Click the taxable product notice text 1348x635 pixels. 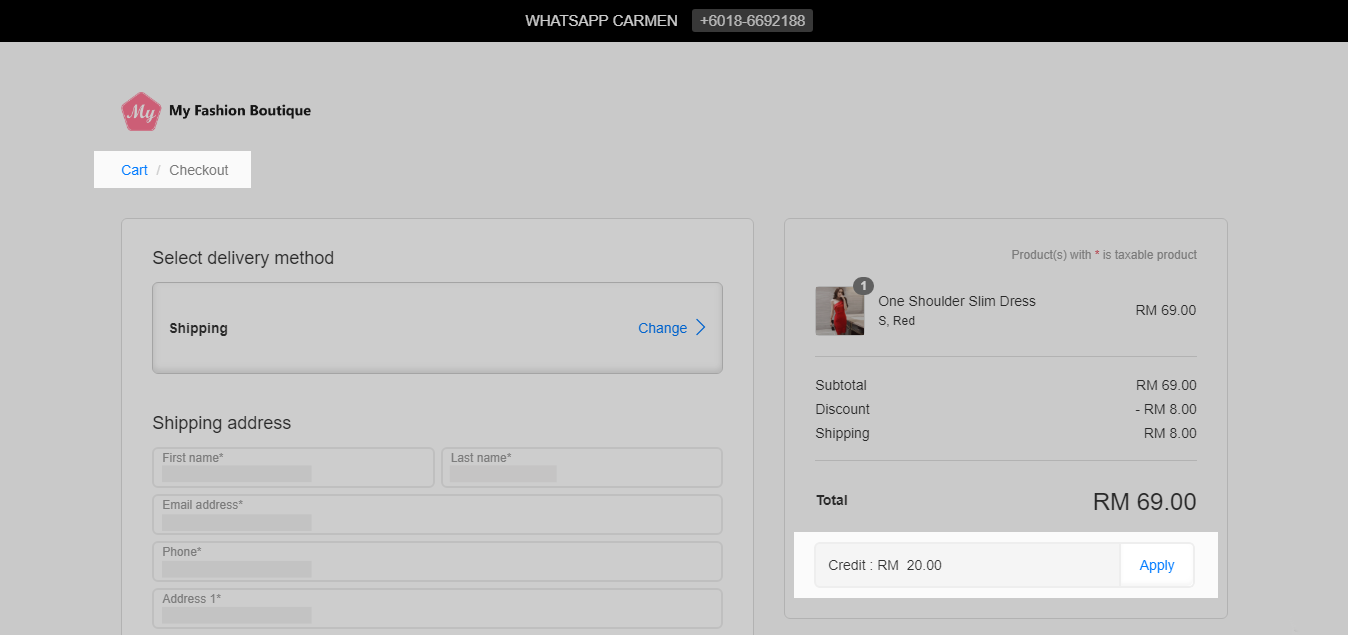pyautogui.click(x=1104, y=255)
